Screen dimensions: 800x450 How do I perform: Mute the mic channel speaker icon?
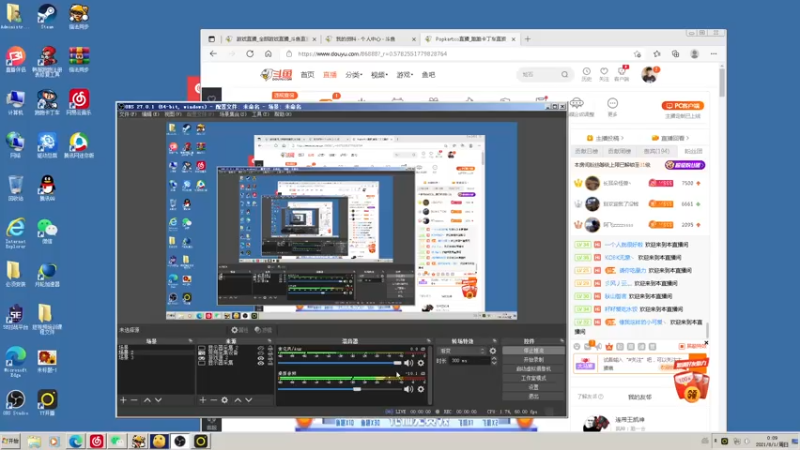click(409, 363)
